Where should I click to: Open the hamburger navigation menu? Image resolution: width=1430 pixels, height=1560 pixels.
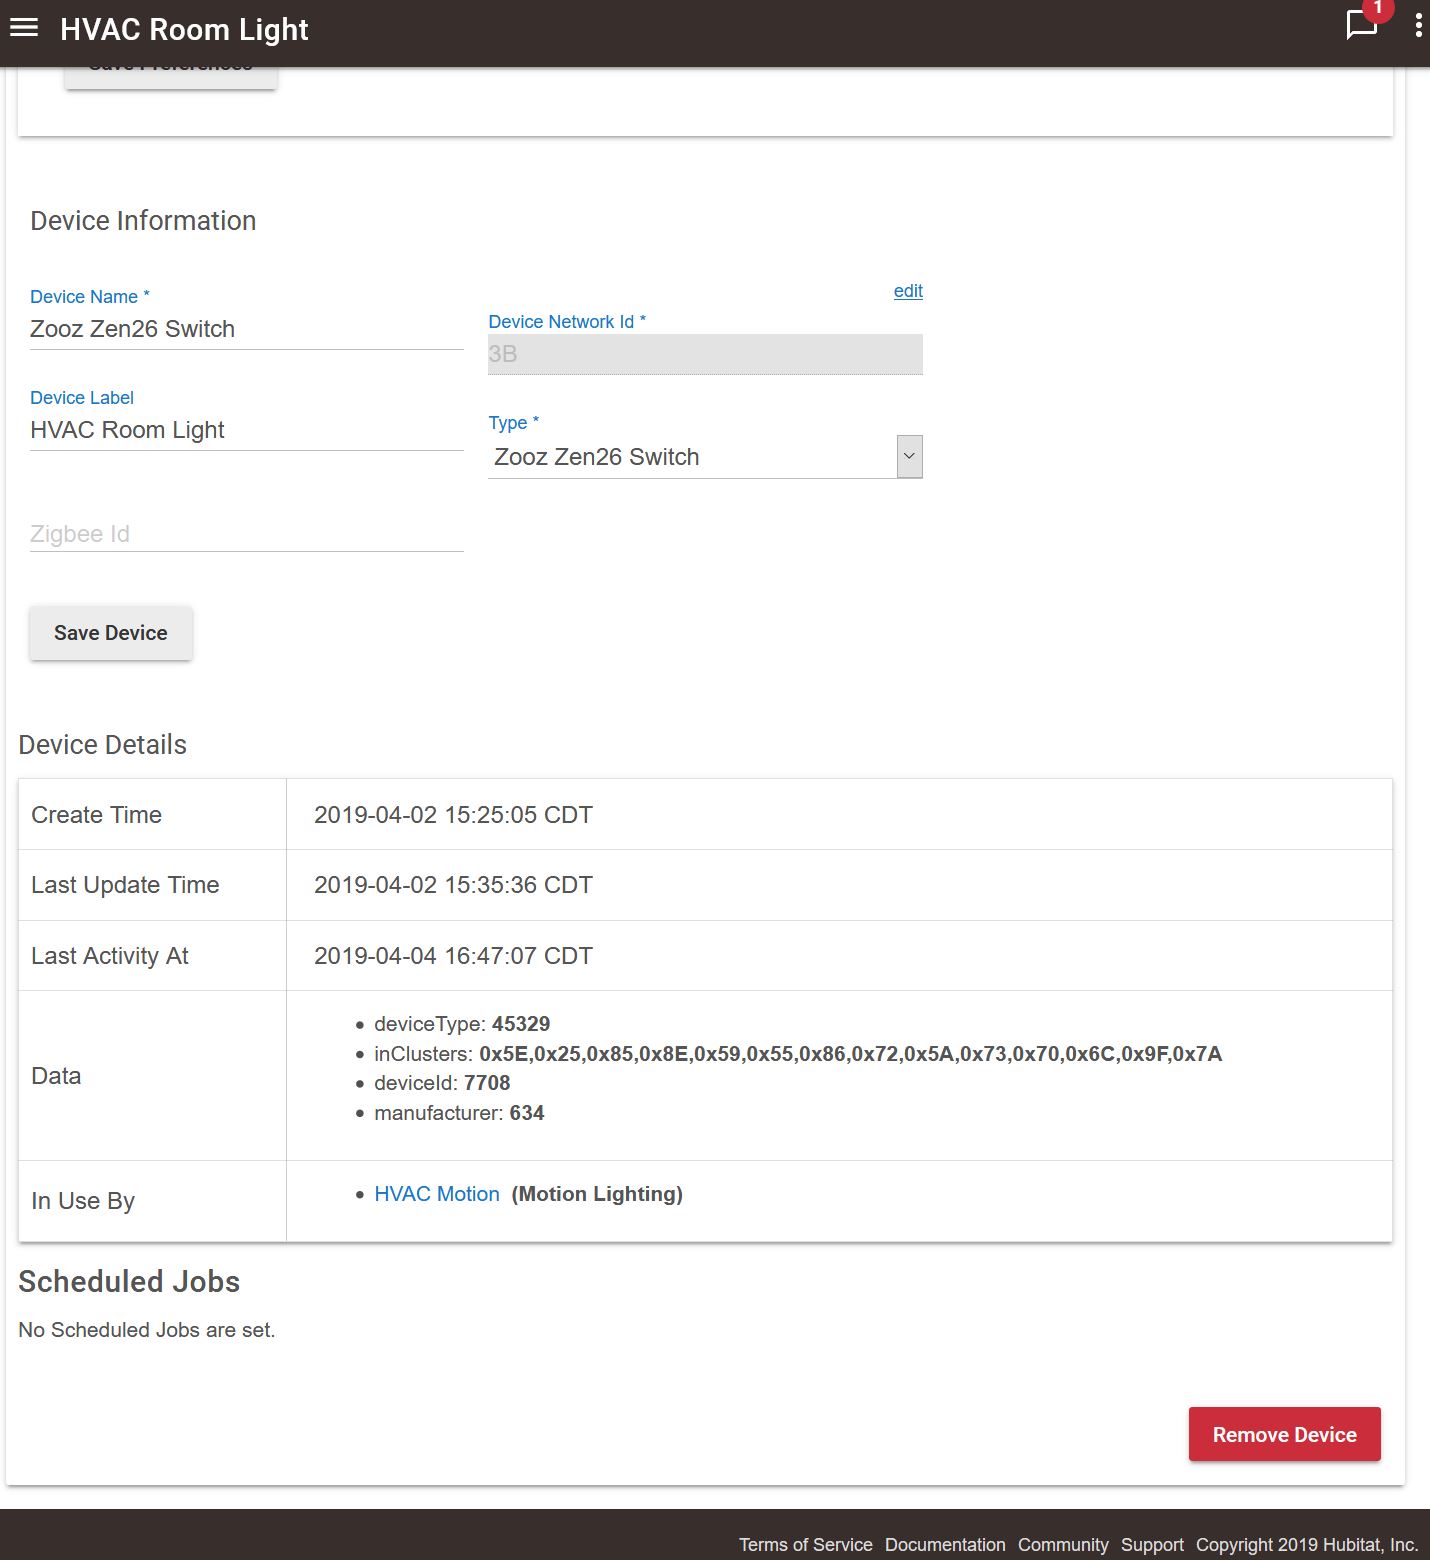point(24,28)
